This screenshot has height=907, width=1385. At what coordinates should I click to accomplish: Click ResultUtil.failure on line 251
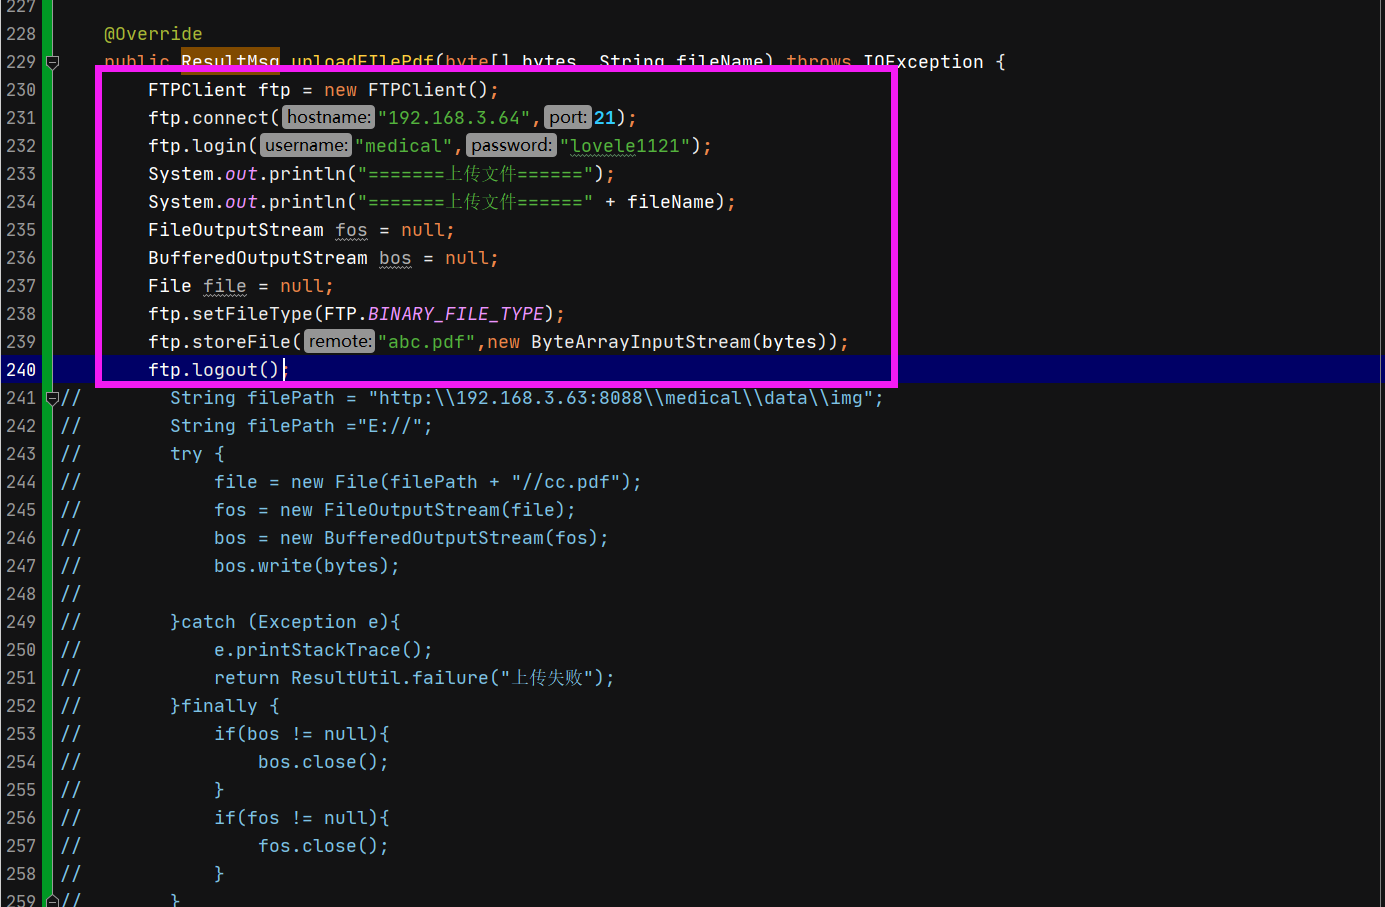click(390, 678)
